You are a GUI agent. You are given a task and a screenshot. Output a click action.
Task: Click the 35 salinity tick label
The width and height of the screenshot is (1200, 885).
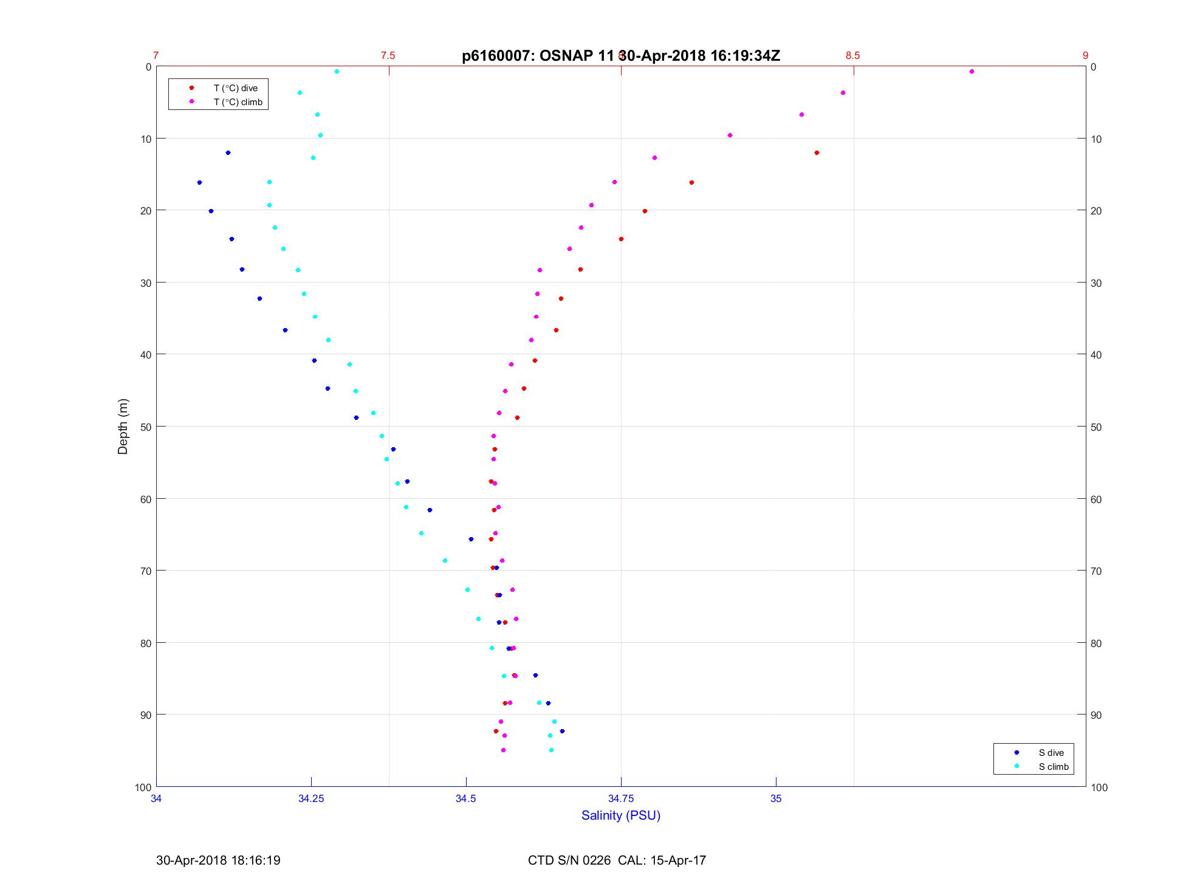coord(776,798)
